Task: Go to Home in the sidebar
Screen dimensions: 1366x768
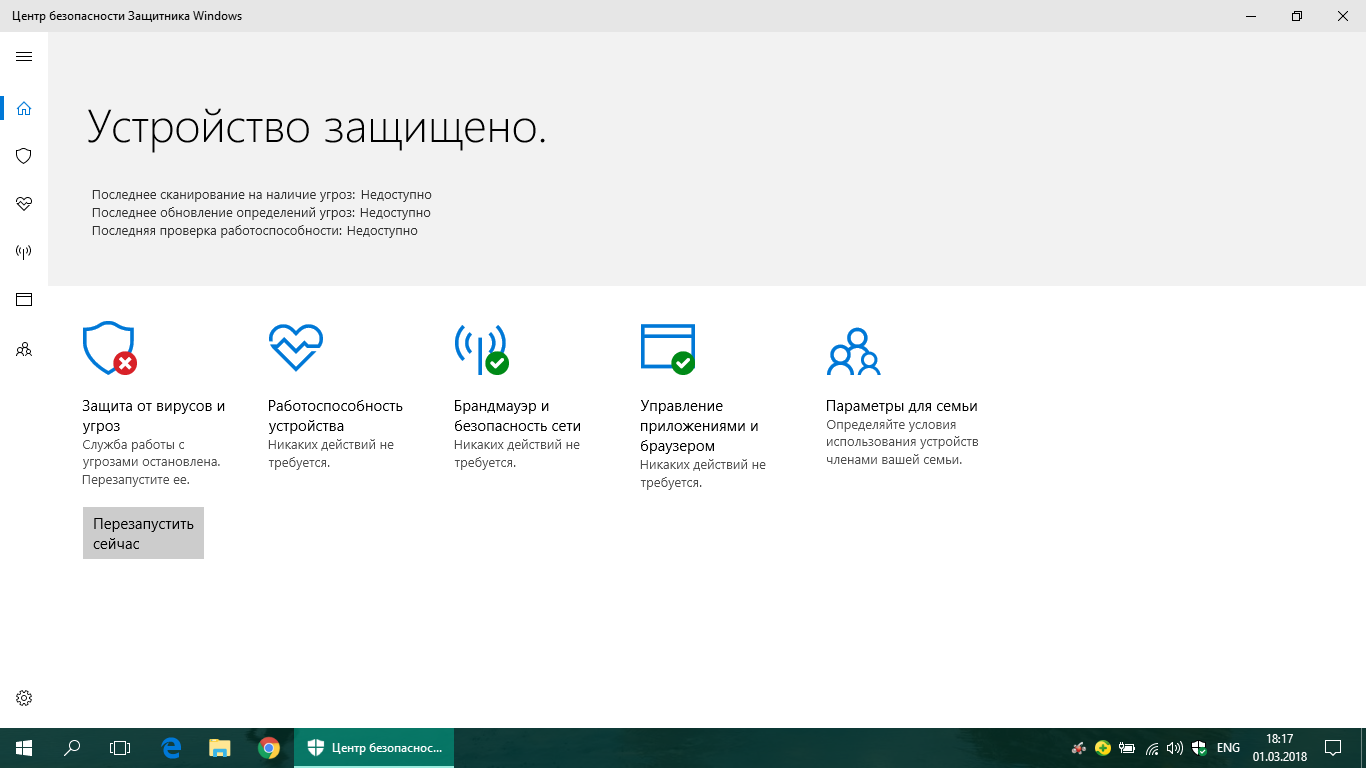Action: tap(24, 108)
